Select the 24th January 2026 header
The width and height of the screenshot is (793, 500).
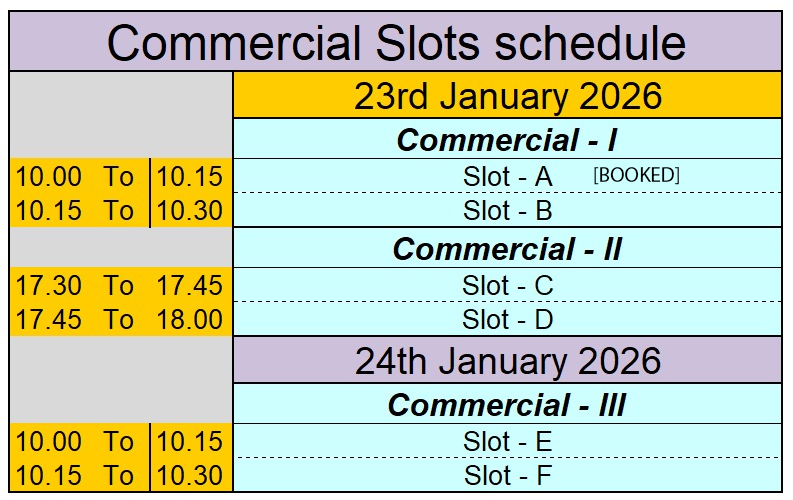tap(507, 360)
